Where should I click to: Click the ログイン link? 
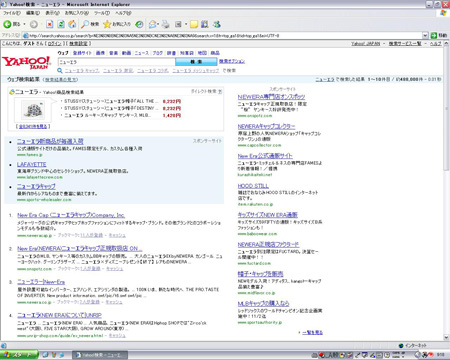(54, 44)
